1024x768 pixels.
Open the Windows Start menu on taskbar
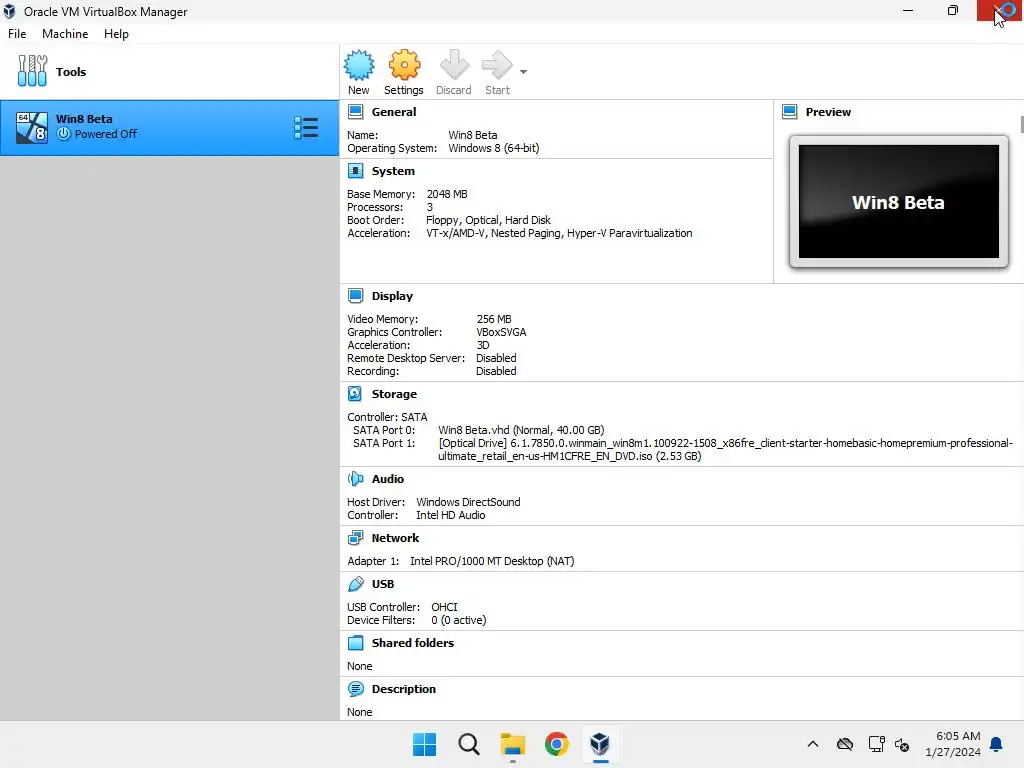(424, 744)
